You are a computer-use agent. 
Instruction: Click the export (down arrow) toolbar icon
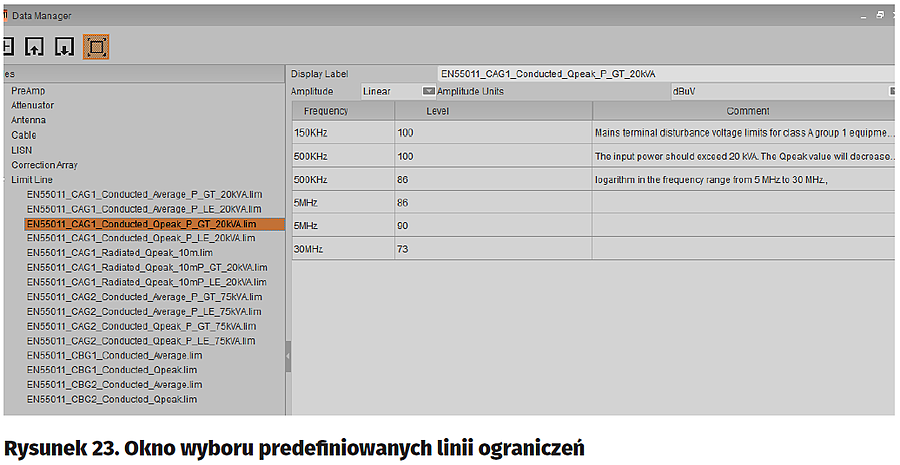point(64,46)
